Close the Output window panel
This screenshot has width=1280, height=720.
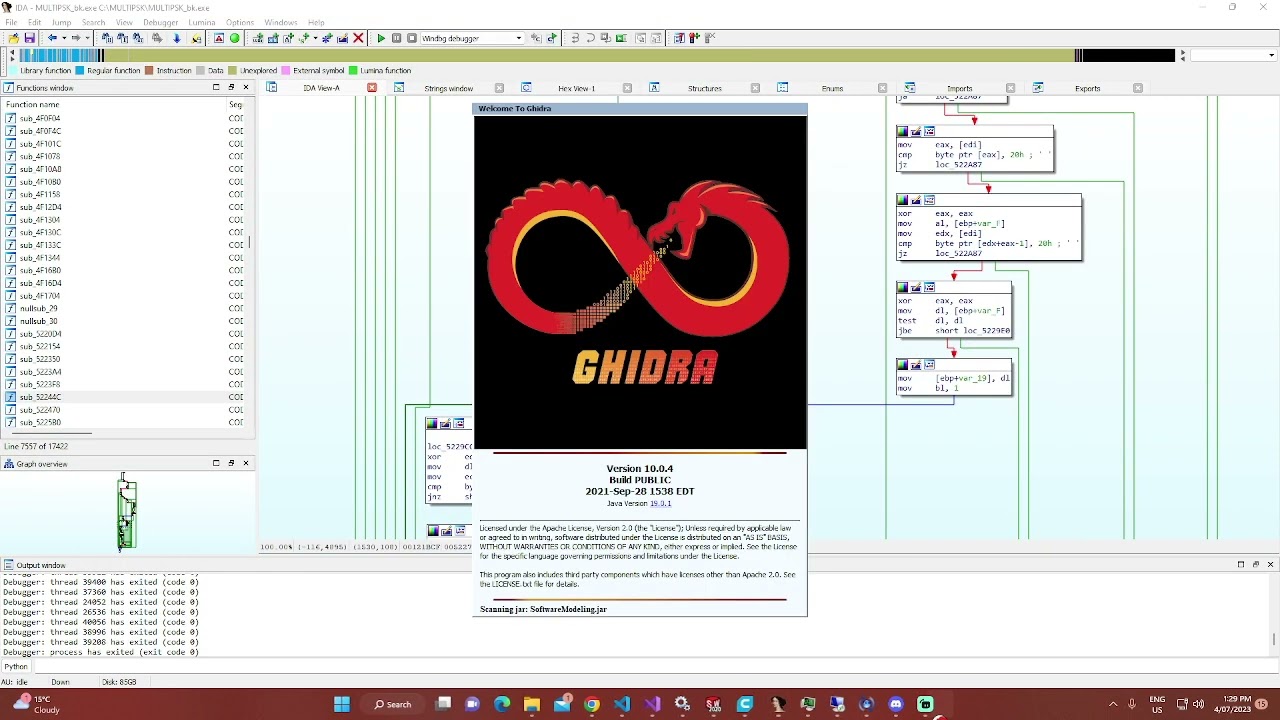point(1271,565)
